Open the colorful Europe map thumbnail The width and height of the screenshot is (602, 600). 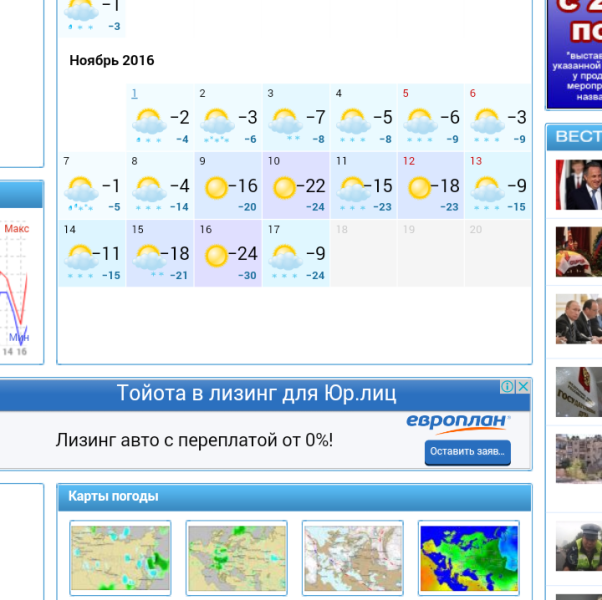468,558
